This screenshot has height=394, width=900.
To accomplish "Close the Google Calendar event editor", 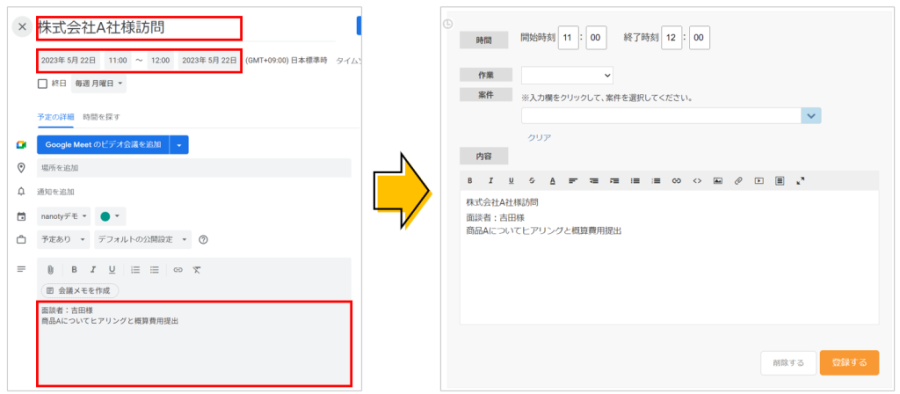I will pos(22,26).
